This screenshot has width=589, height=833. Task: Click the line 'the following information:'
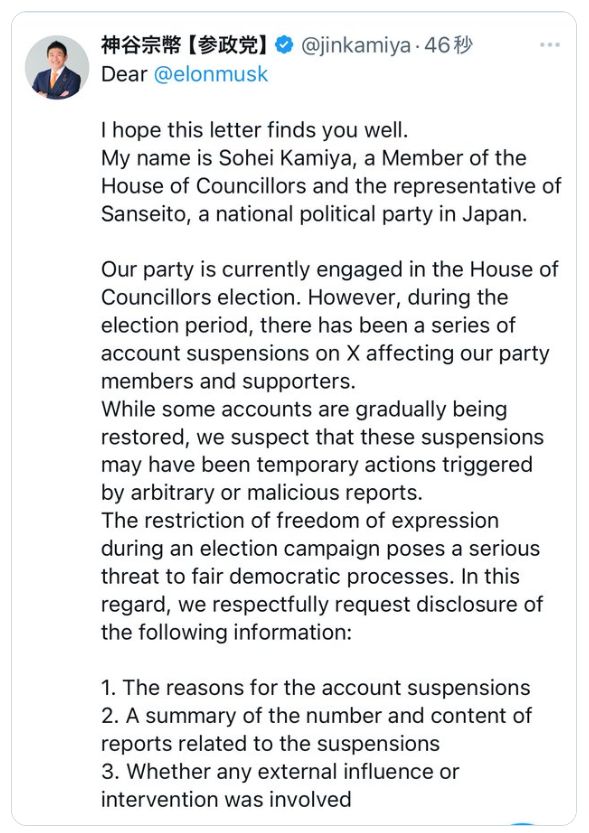point(226,632)
